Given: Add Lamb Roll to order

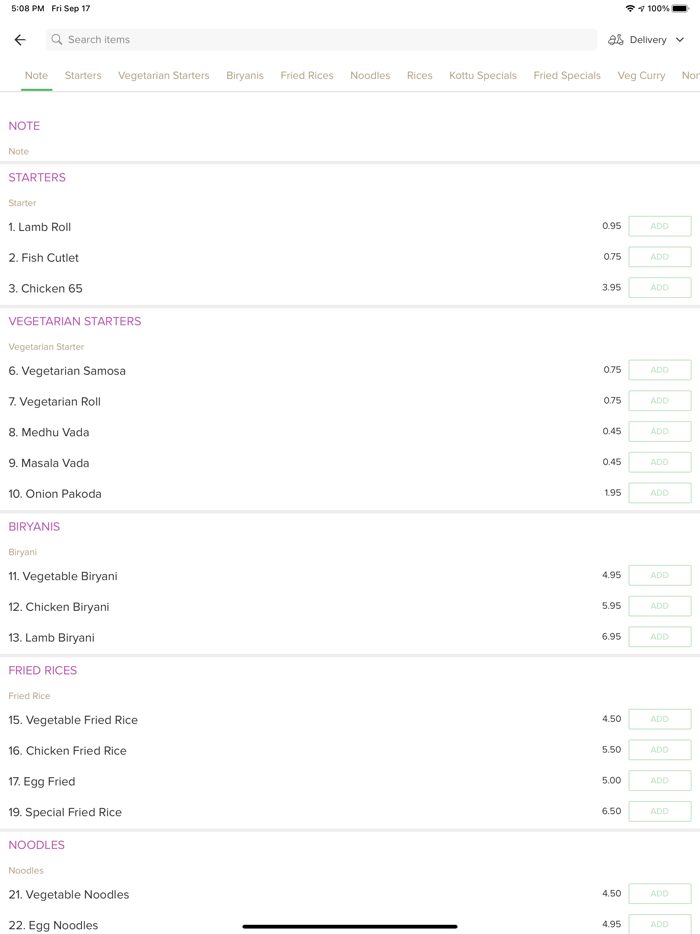Looking at the screenshot, I should pos(659,226).
